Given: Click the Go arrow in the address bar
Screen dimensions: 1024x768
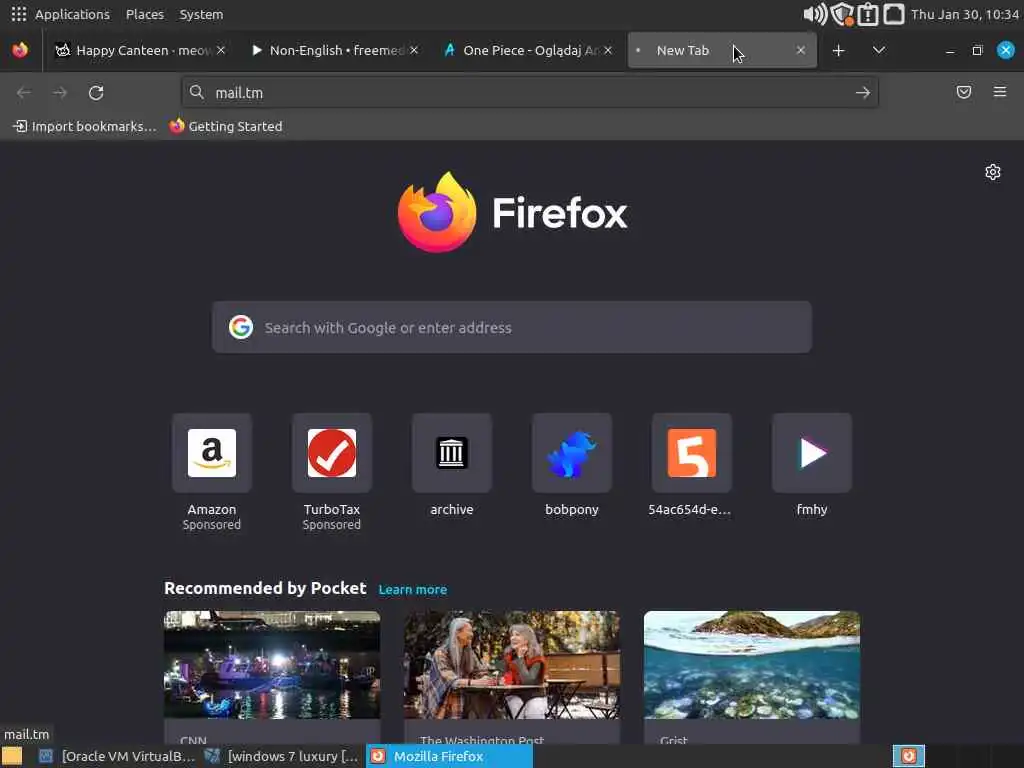Looking at the screenshot, I should coord(863,93).
